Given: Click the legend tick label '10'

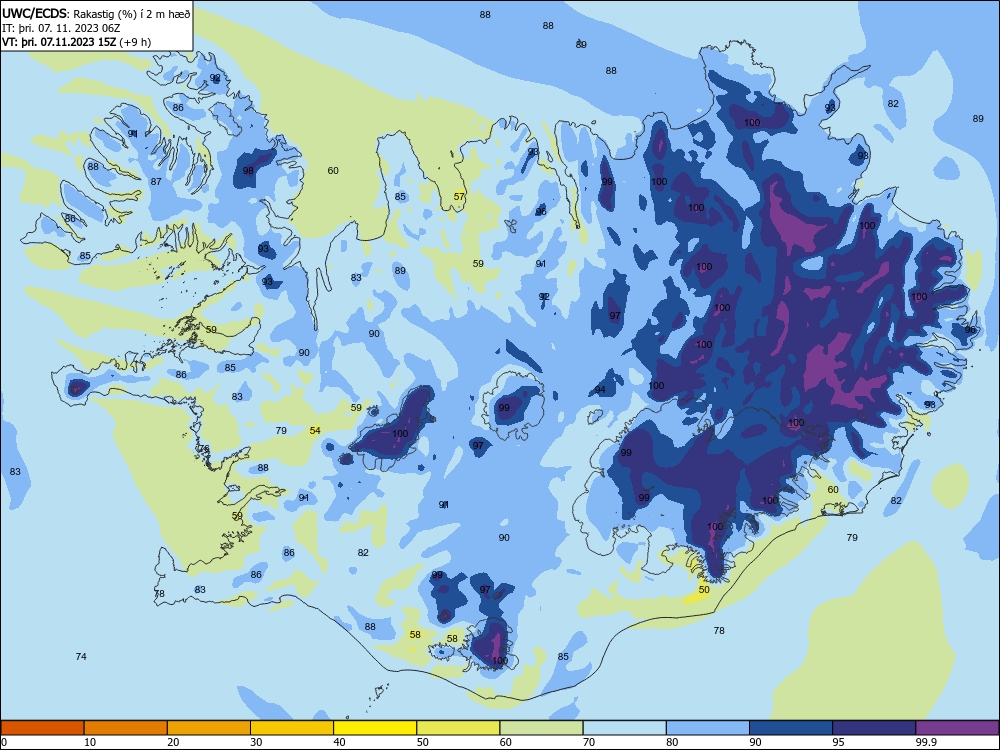Looking at the screenshot, I should (x=90, y=742).
